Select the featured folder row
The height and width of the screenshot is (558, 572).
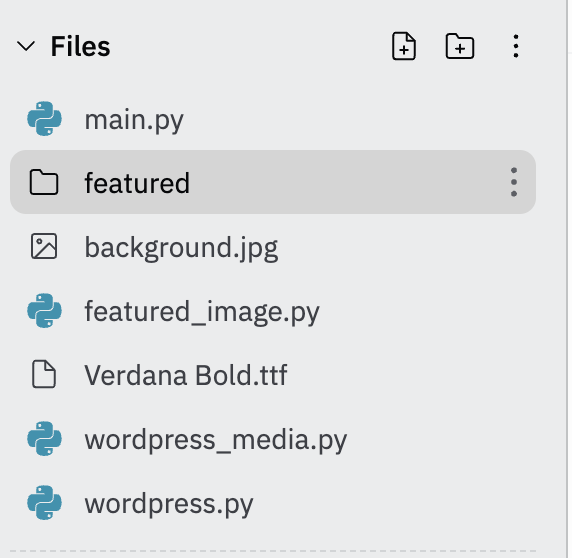point(273,182)
